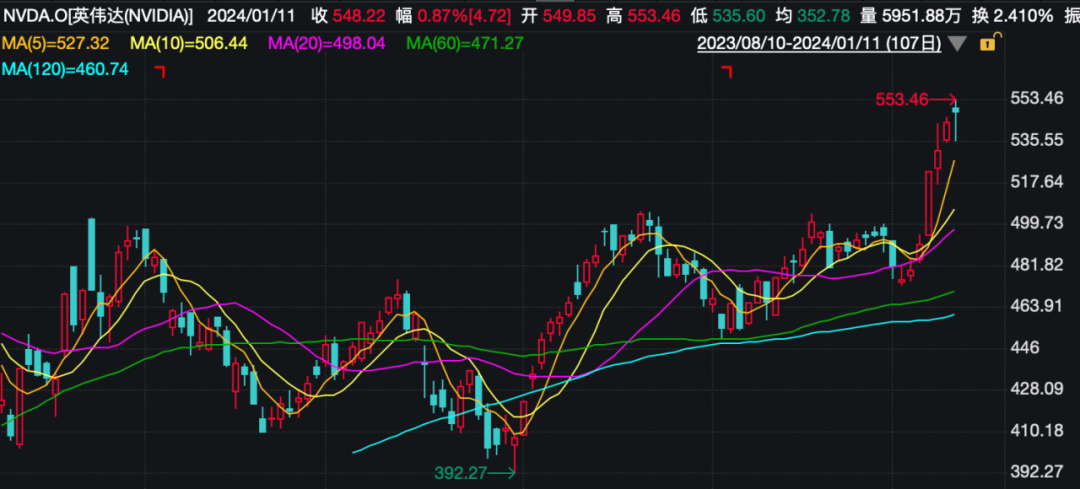Select the MA(20) indicator label
Image resolution: width=1080 pixels, height=489 pixels.
coord(329,44)
